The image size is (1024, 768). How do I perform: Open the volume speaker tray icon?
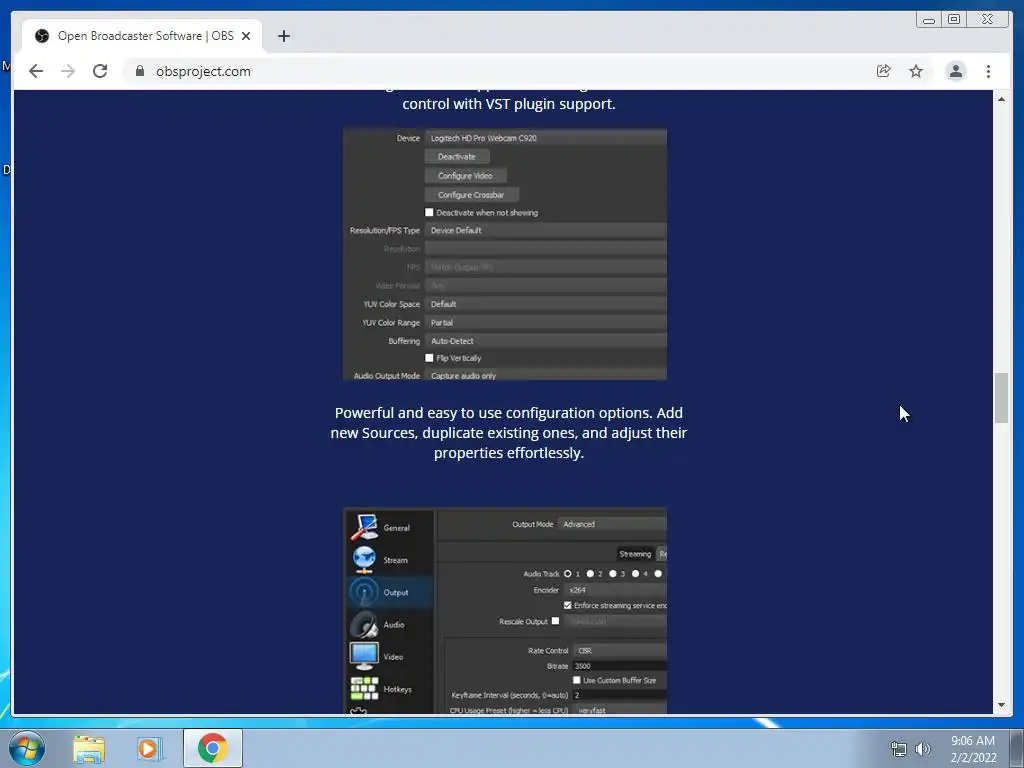(923, 749)
